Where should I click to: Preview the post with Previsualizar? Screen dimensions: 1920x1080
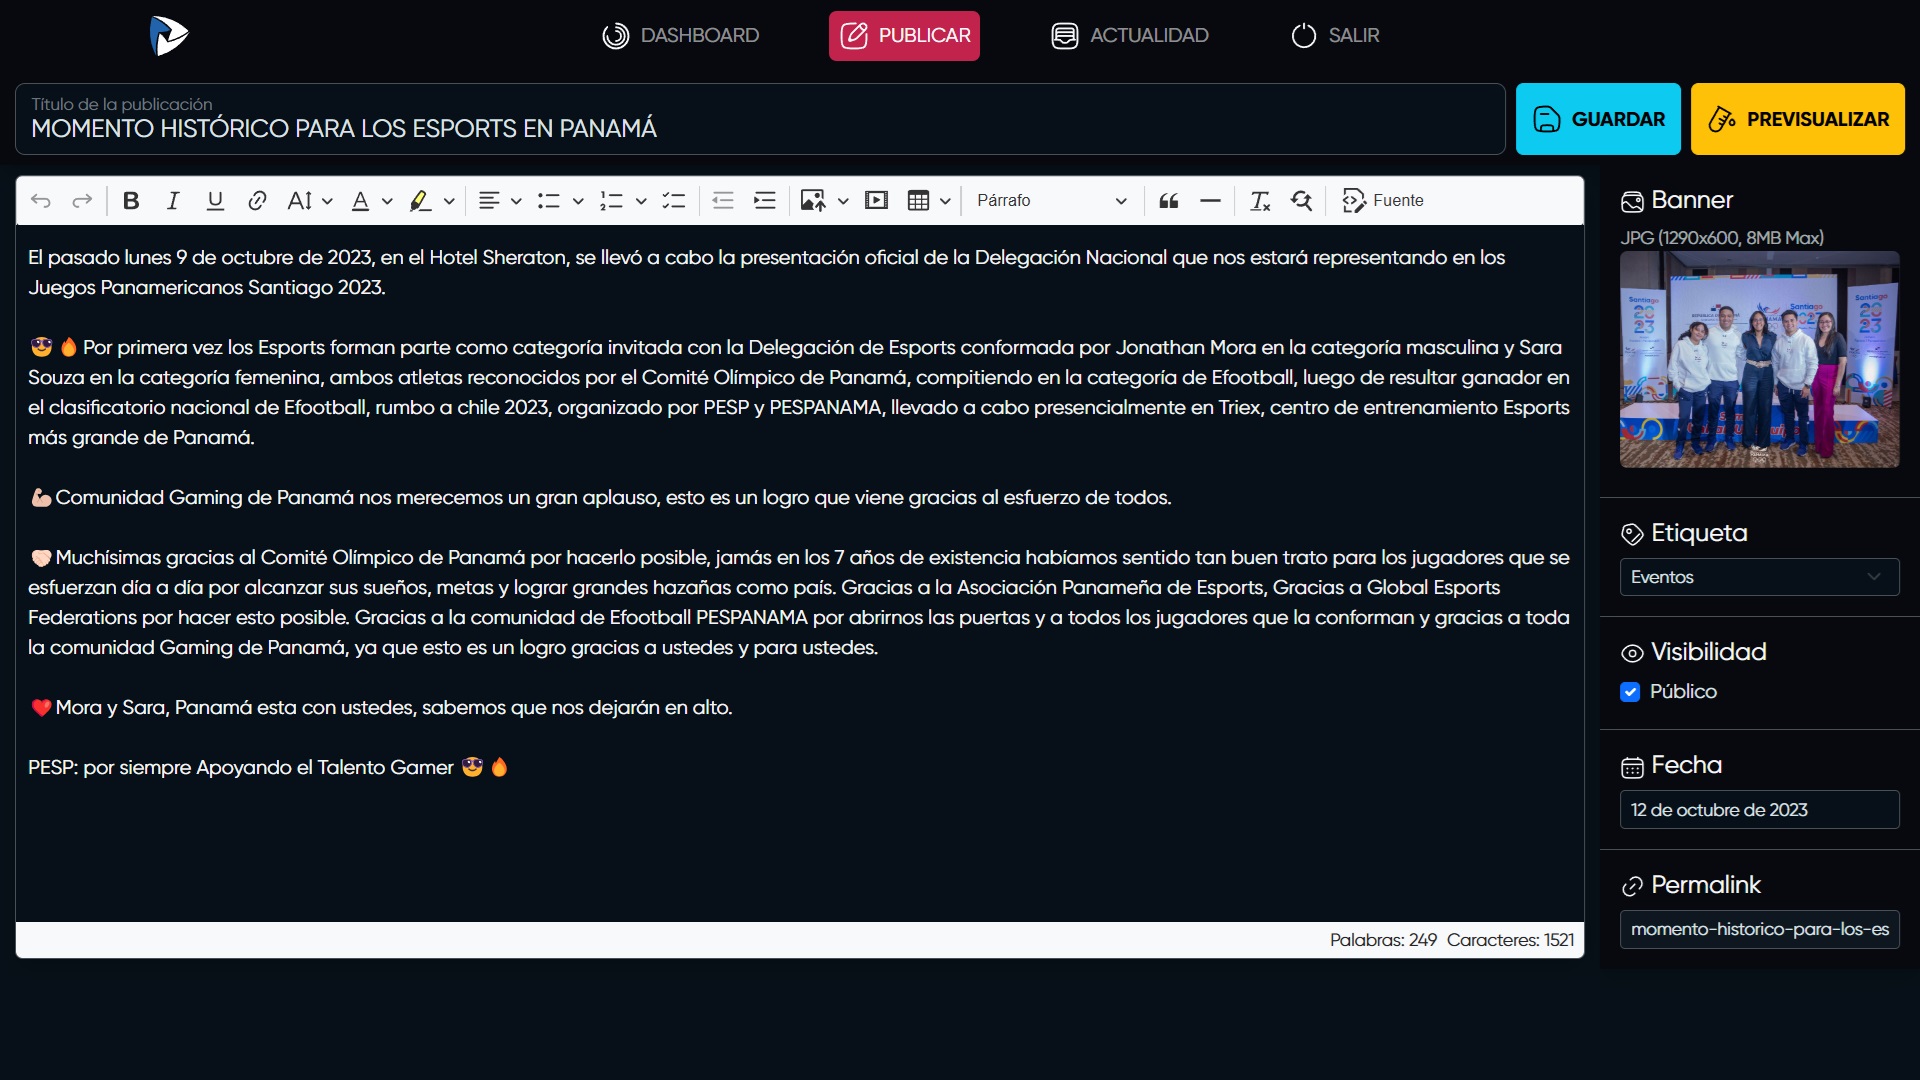tap(1798, 119)
